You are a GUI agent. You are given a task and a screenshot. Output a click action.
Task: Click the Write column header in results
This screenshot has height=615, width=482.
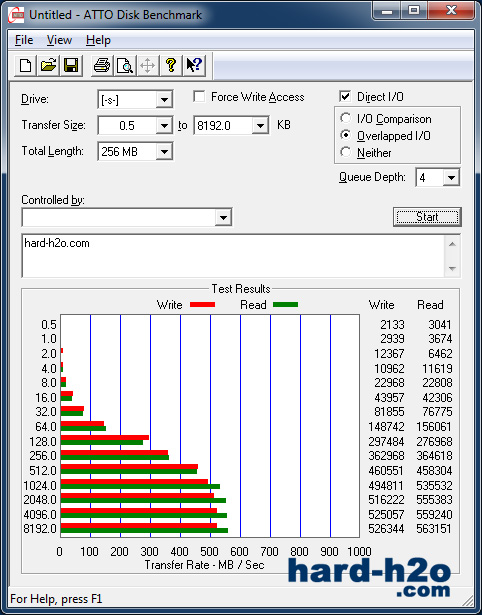pyautogui.click(x=381, y=305)
